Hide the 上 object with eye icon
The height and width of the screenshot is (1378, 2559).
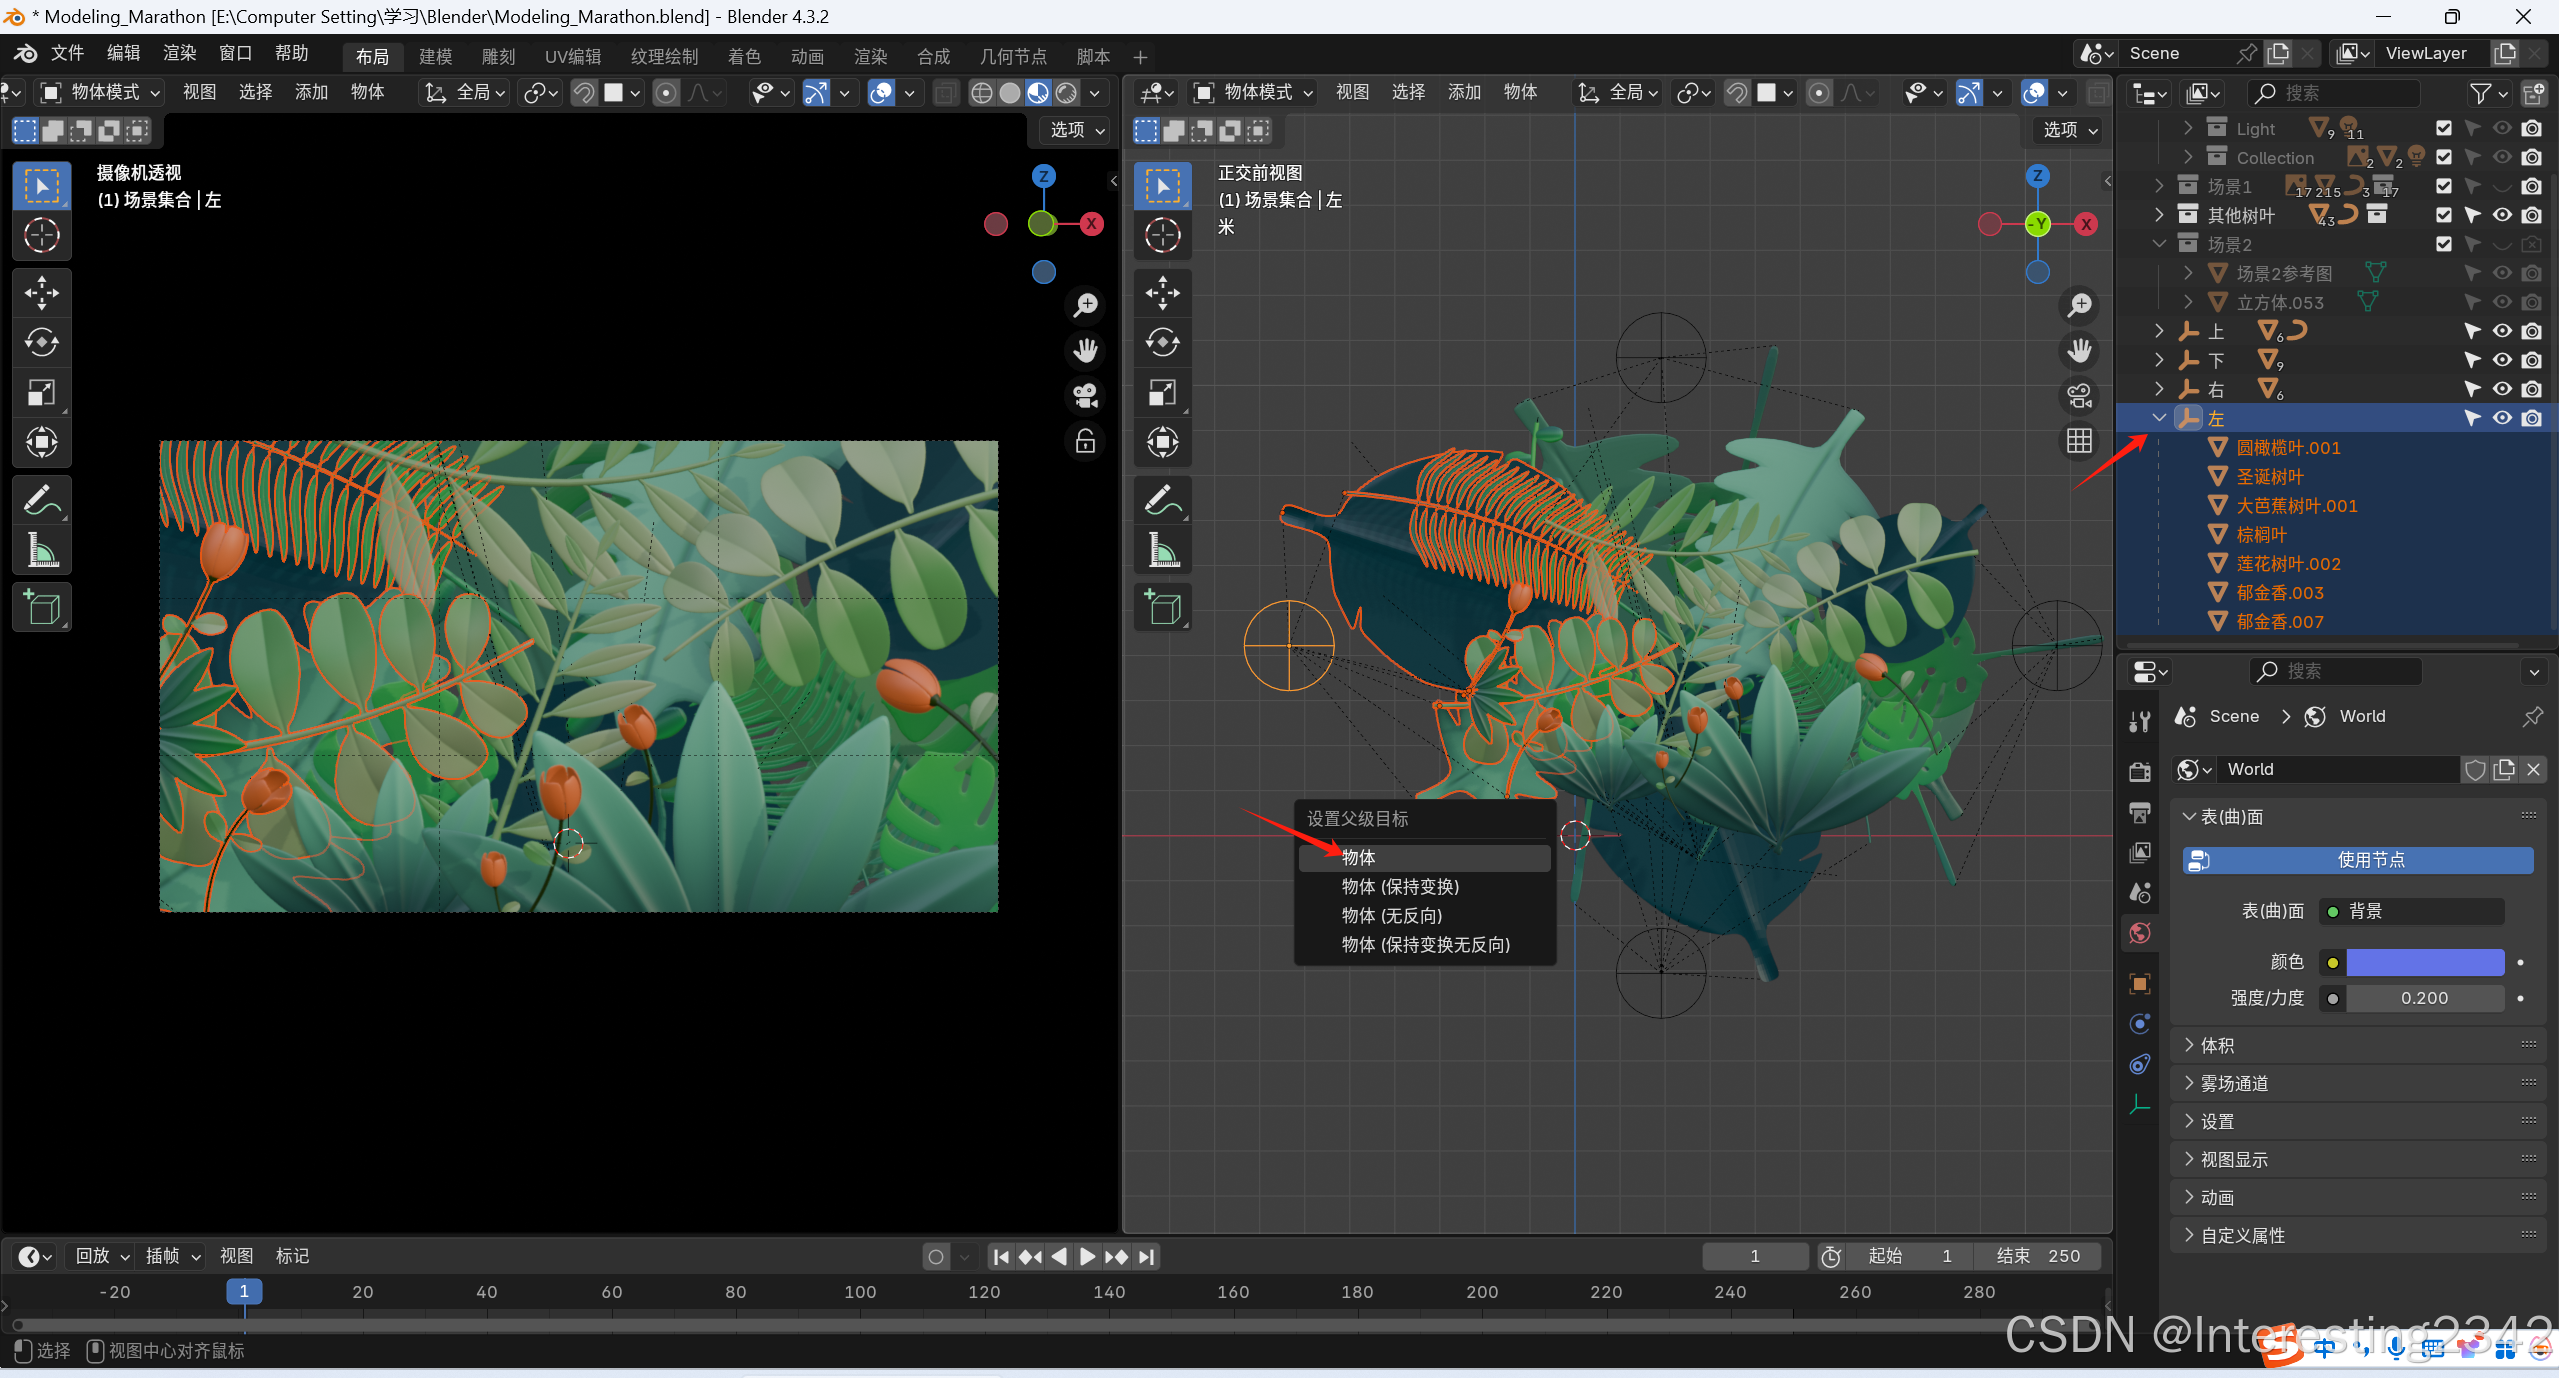2501,331
